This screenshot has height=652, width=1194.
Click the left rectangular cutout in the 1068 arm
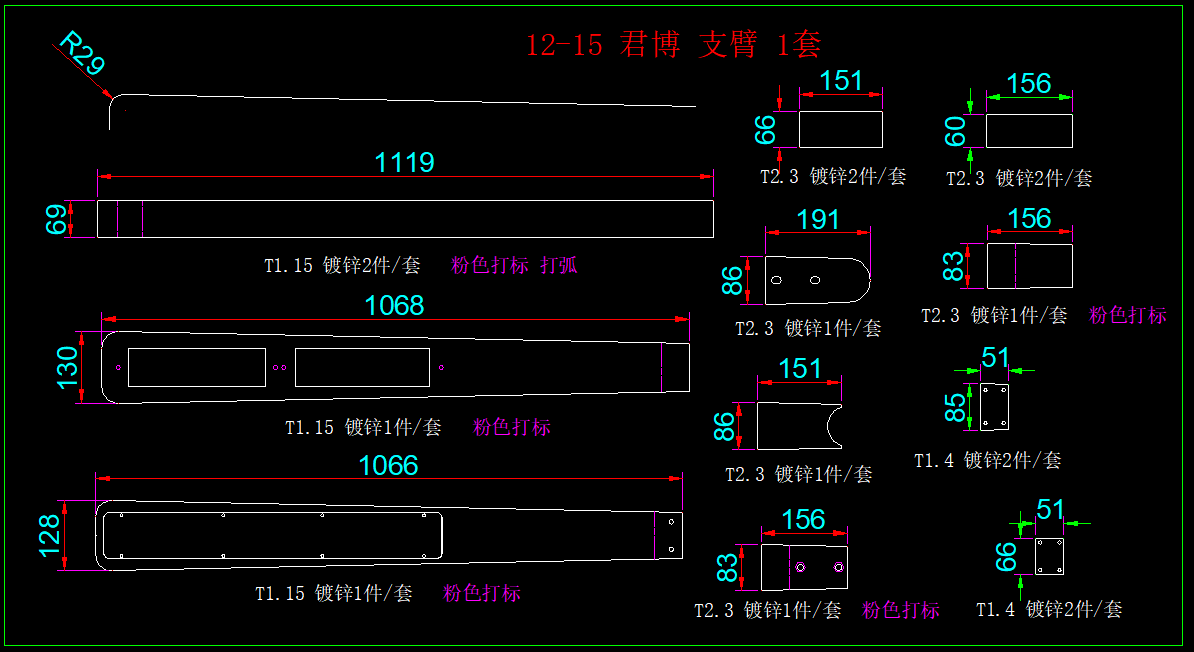pos(197,367)
